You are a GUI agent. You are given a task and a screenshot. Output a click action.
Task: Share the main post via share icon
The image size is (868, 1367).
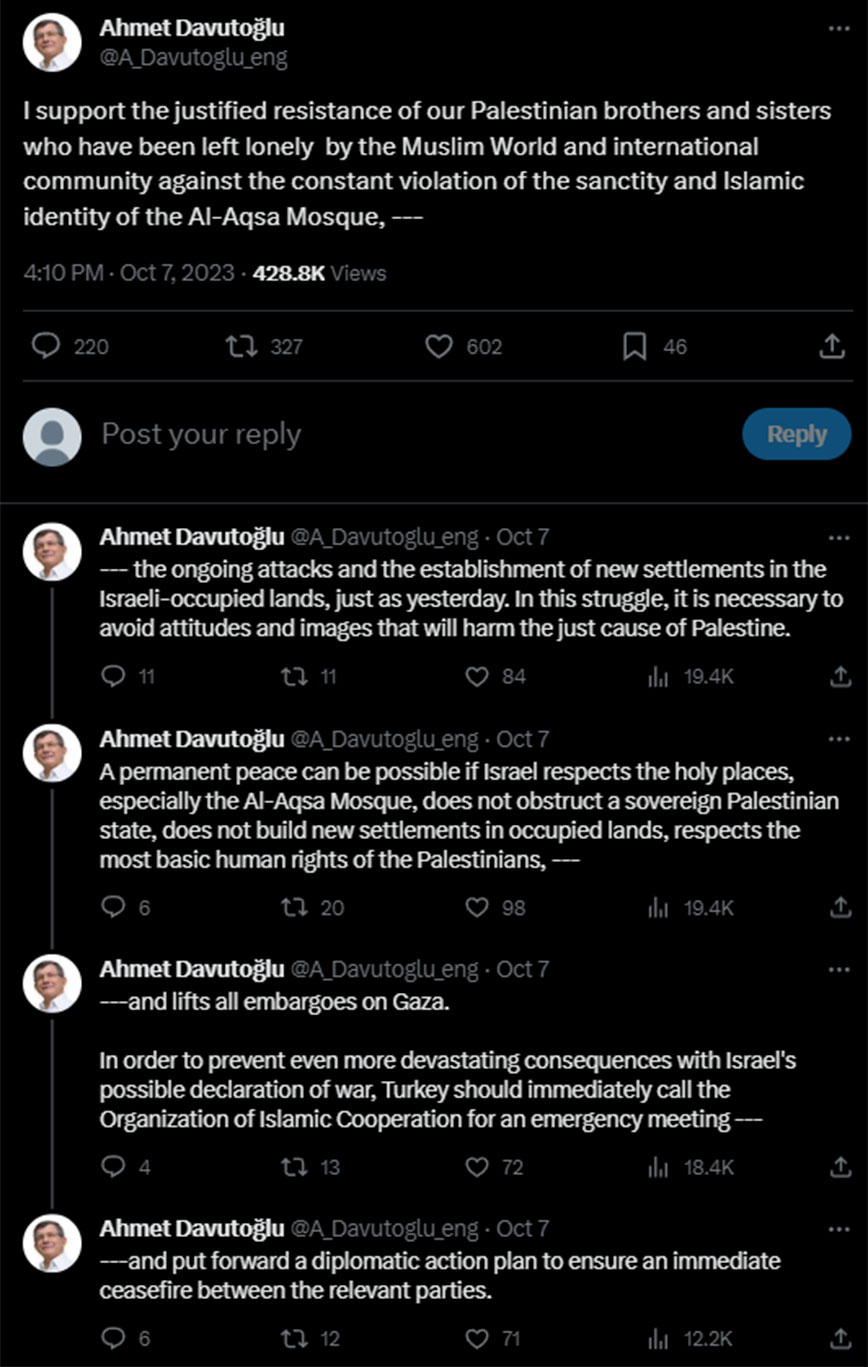click(x=831, y=346)
